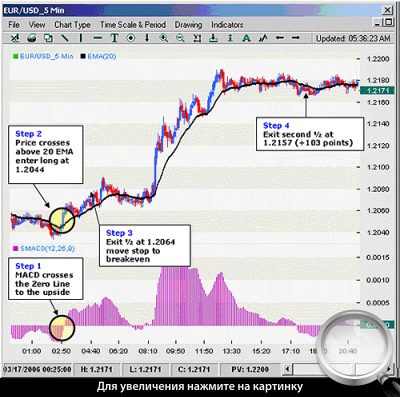Screen dimensions: 400x397
Task: Click the print chart icon
Action: [32, 38]
